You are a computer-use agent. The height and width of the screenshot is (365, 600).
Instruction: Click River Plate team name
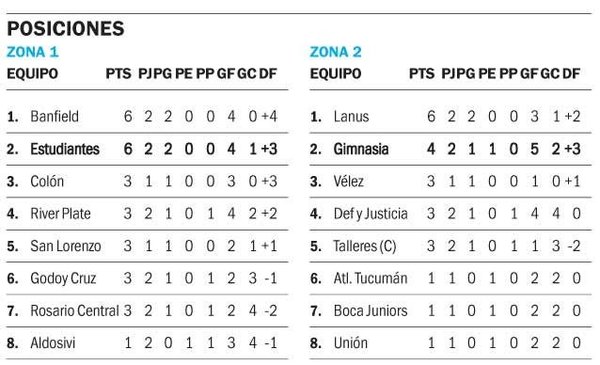[x=60, y=213]
